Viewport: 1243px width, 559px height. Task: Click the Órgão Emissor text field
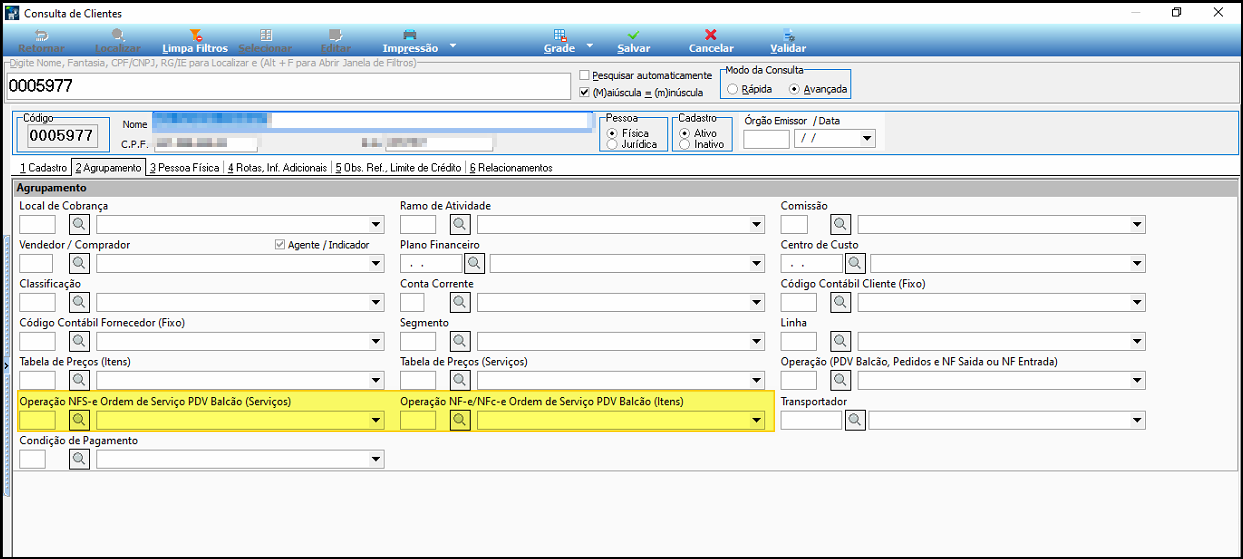point(766,139)
